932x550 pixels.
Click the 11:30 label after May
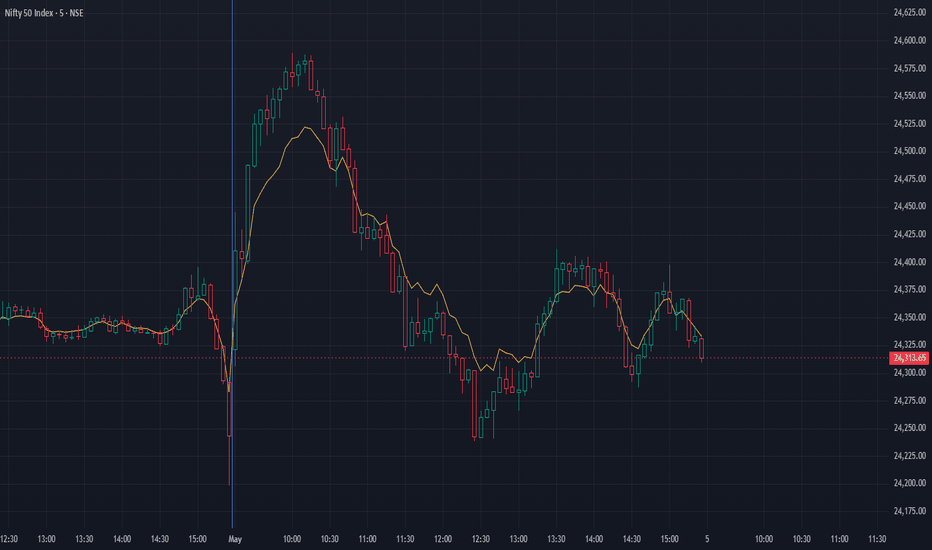pos(405,539)
